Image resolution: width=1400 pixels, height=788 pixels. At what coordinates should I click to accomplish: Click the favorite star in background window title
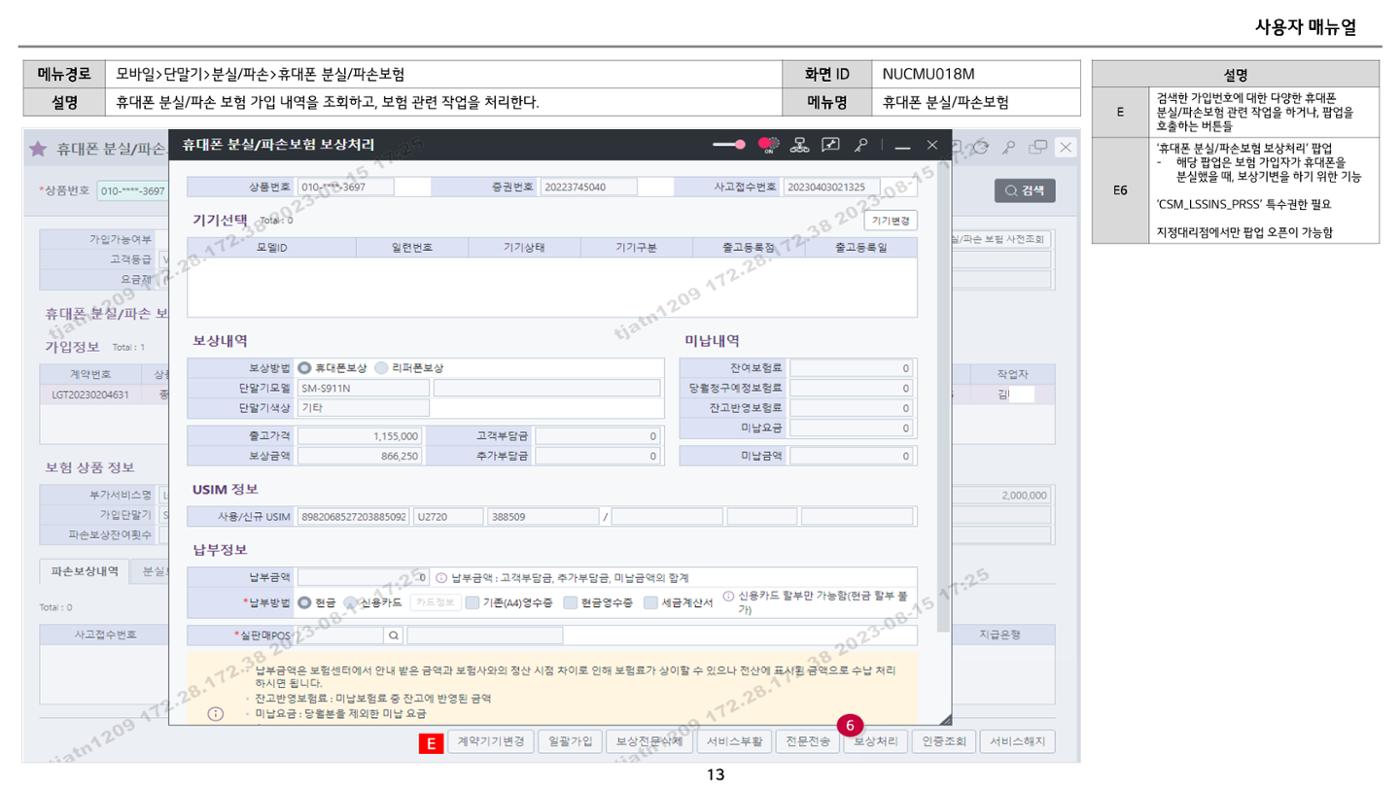point(38,148)
